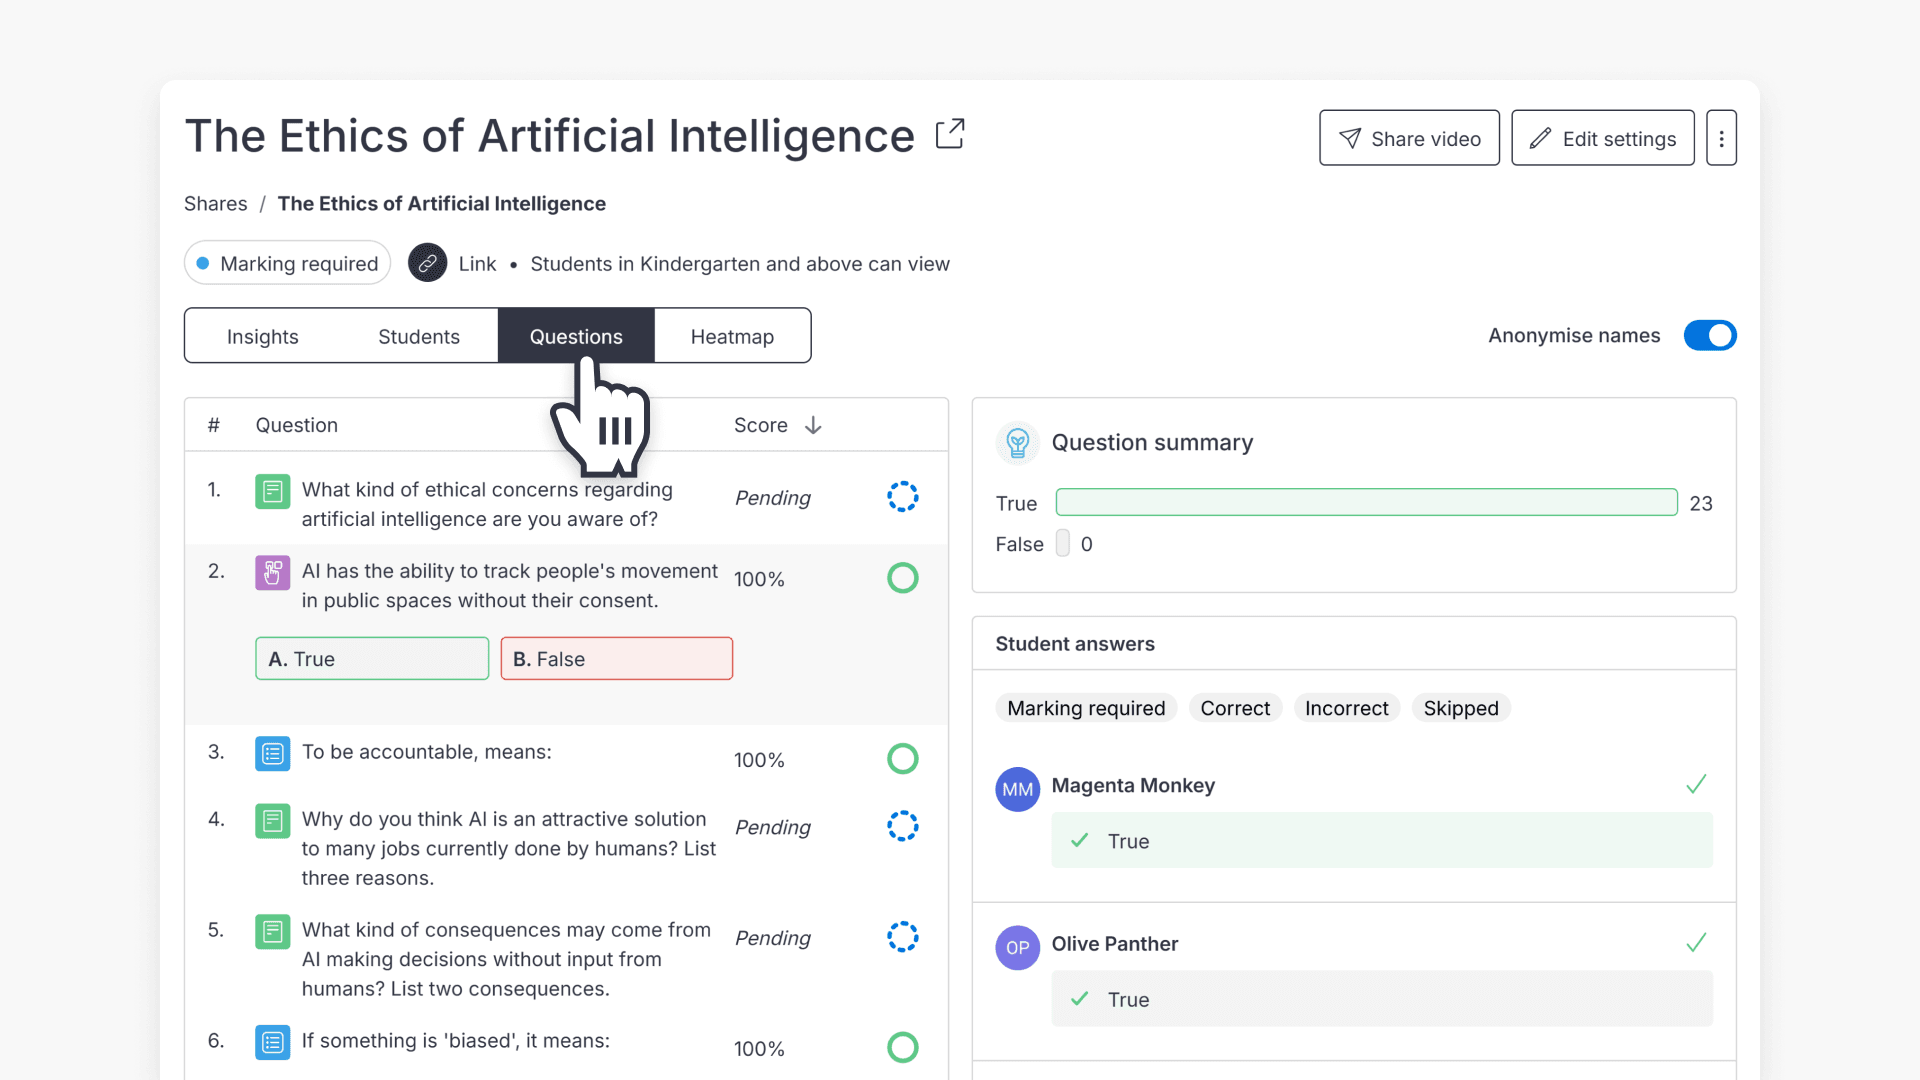Select the purple true/false icon on question 2
Screen dimensions: 1920x1080
point(271,572)
